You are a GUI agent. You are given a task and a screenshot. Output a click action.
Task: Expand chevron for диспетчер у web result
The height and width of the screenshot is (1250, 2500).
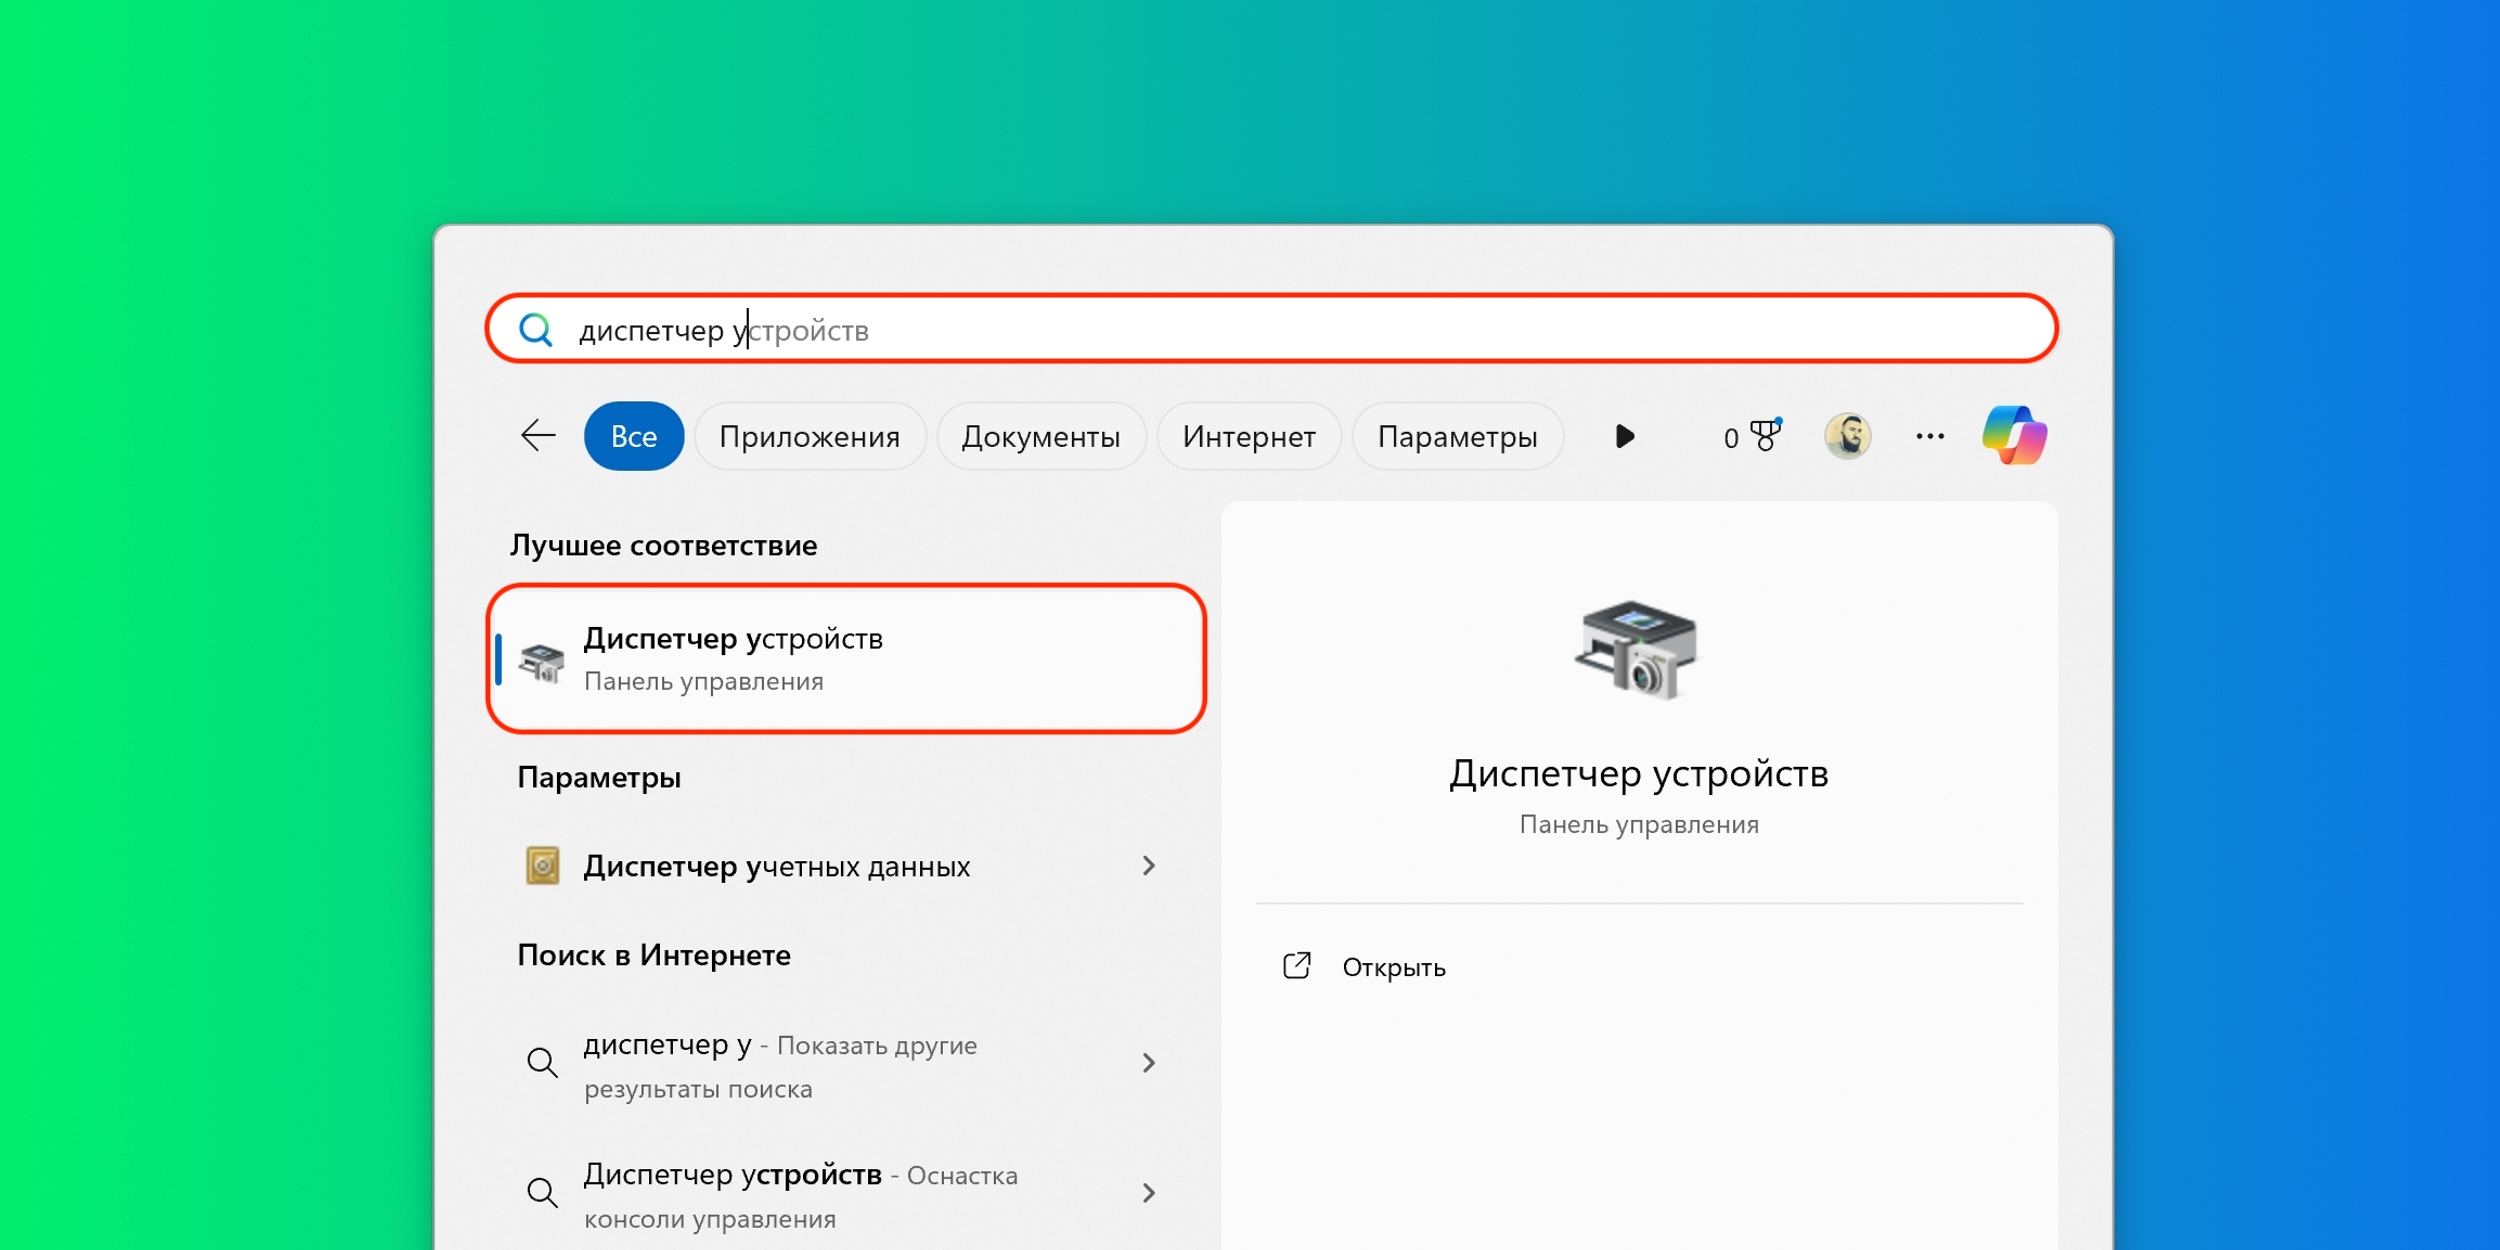click(1149, 1062)
